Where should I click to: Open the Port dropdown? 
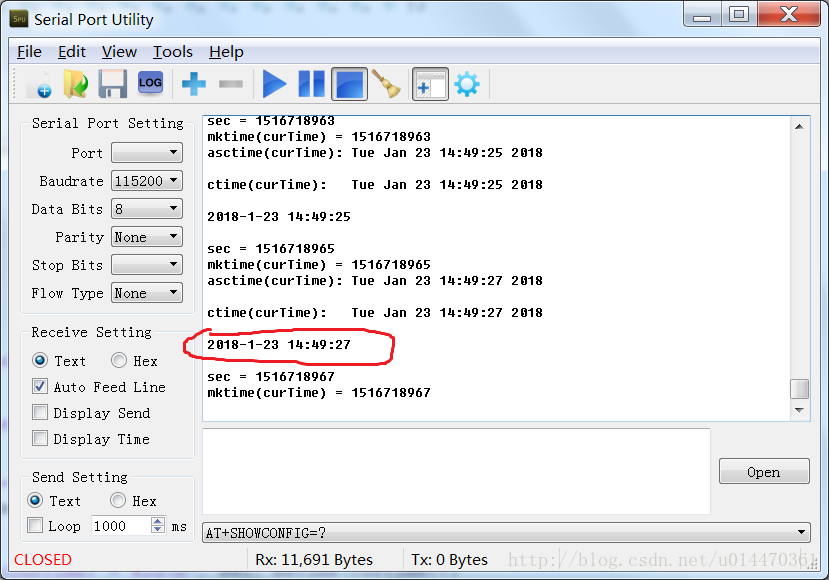pyautogui.click(x=147, y=152)
